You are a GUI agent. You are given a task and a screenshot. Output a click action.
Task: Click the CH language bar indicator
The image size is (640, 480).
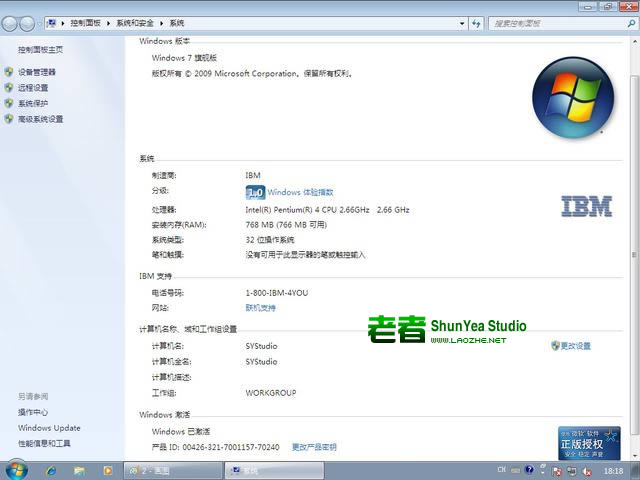(x=502, y=470)
